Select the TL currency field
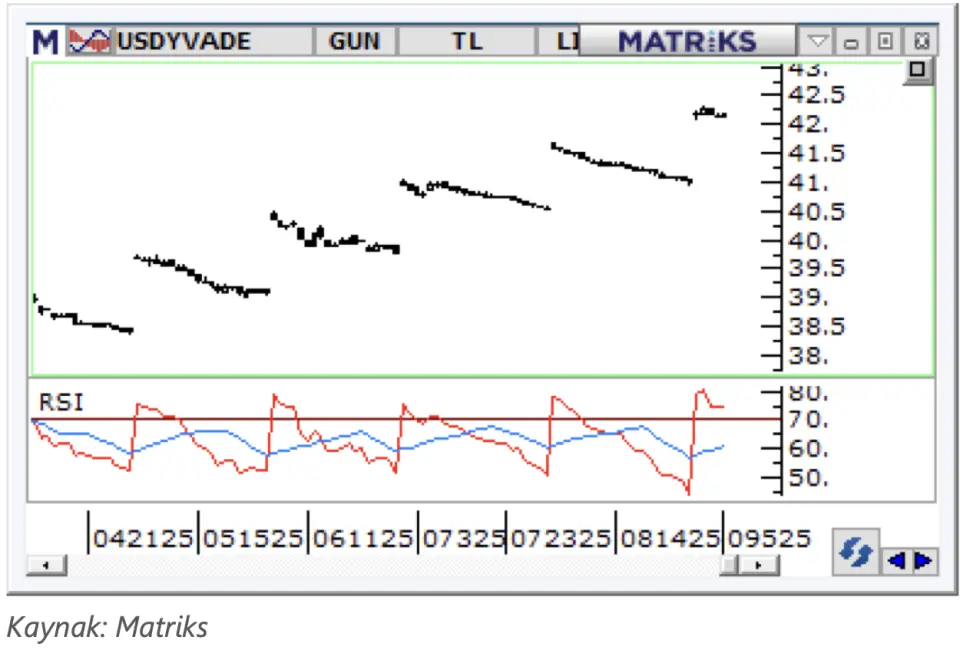This screenshot has height=660, width=960. 466,42
